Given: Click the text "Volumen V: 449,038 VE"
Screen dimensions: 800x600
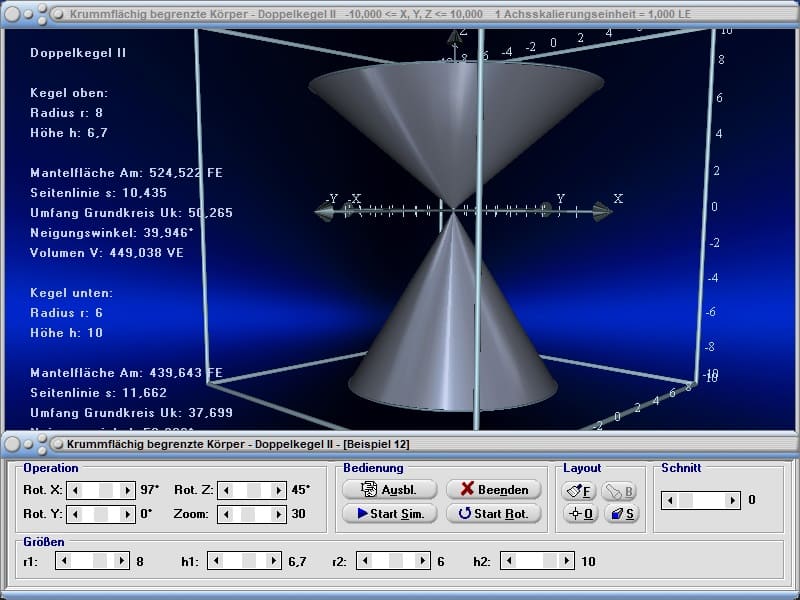Looking at the screenshot, I should pos(107,253).
